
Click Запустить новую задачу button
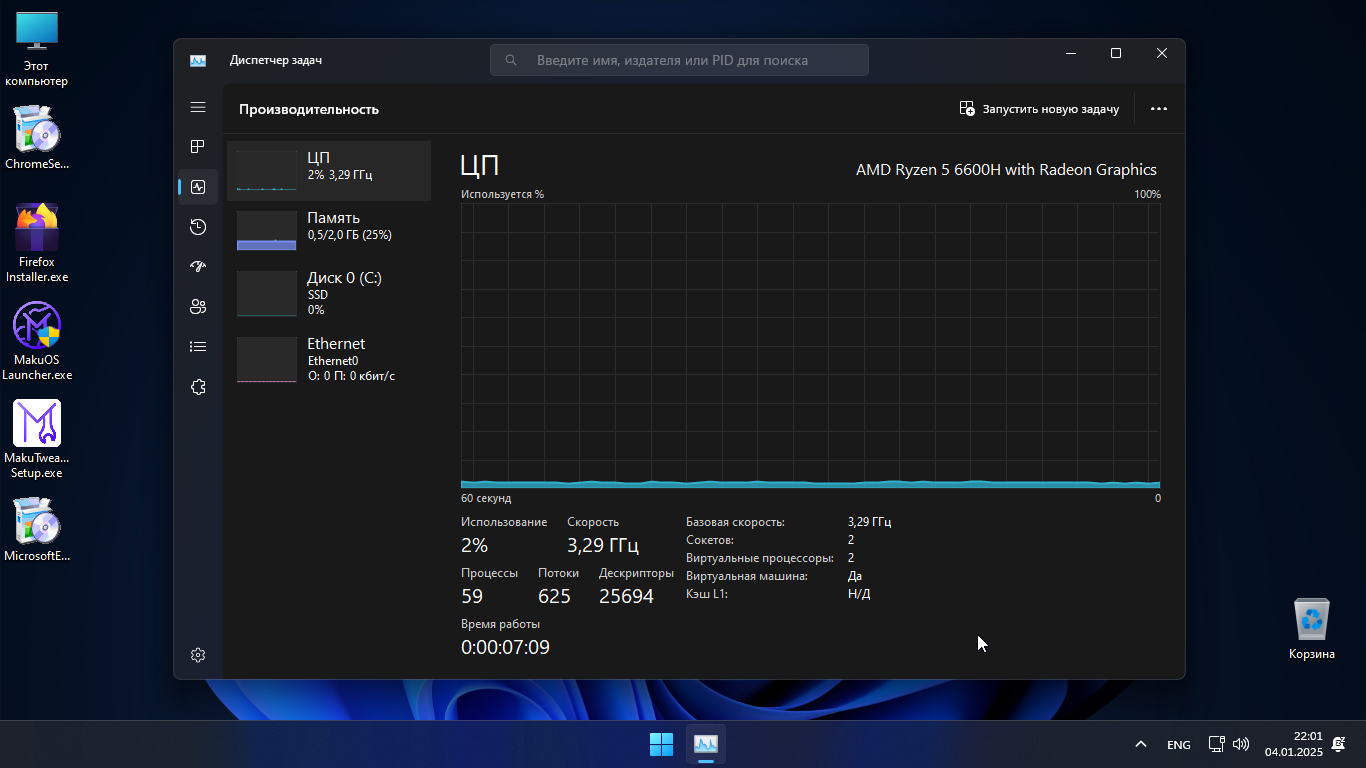coord(1039,109)
